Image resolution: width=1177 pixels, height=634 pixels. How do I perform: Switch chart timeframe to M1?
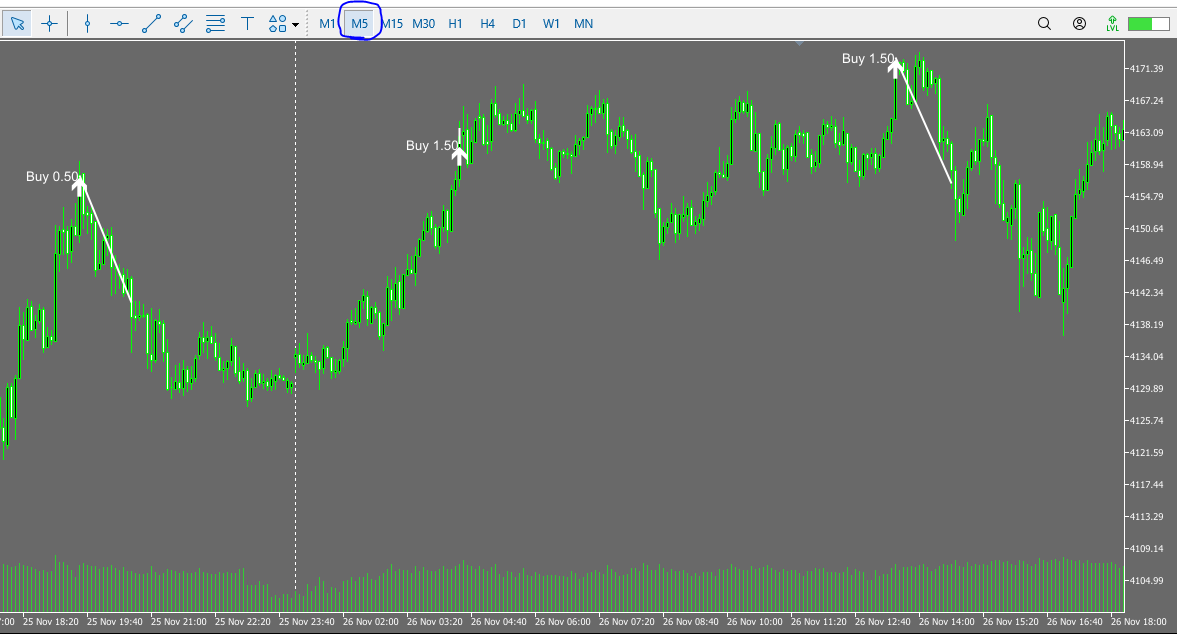(327, 23)
